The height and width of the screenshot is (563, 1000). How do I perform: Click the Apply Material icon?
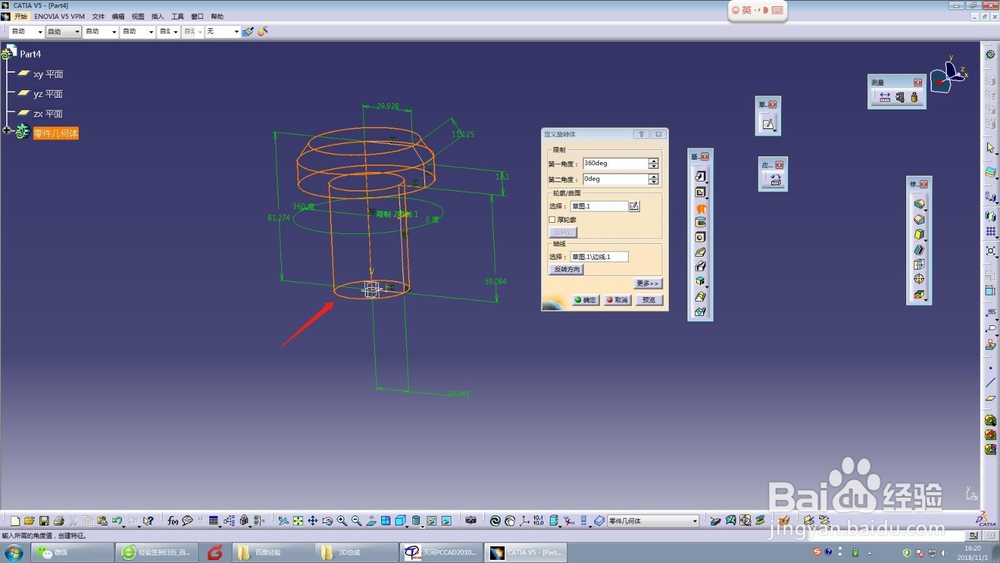tap(775, 180)
